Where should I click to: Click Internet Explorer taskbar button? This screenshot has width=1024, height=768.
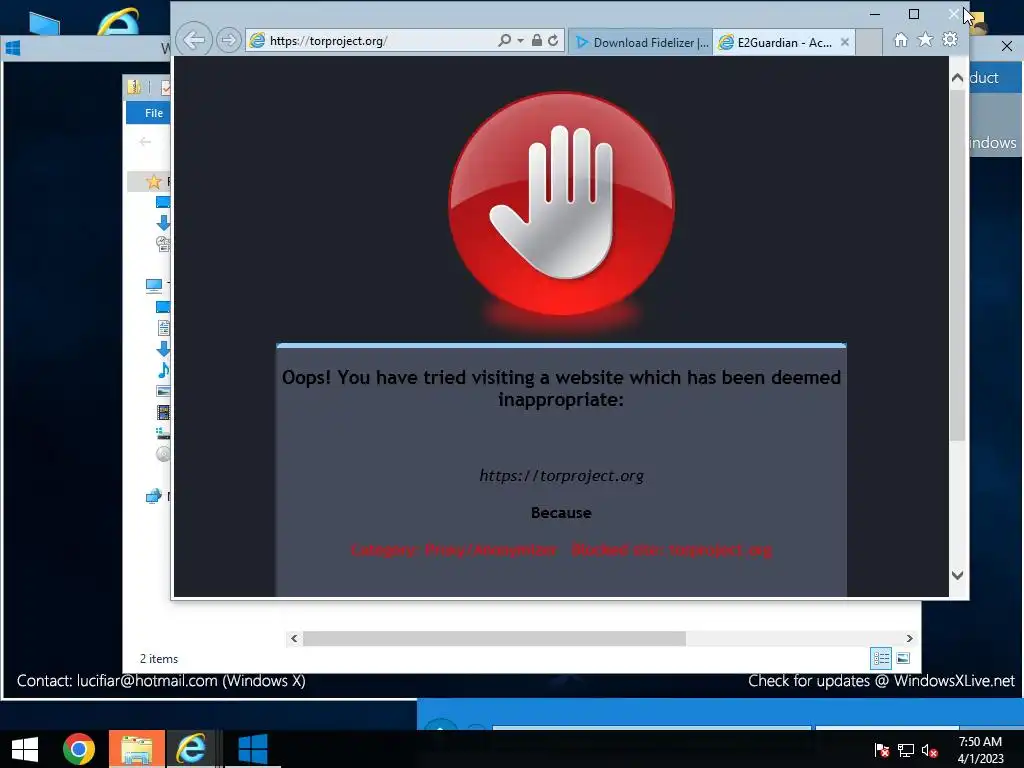pyautogui.click(x=192, y=749)
